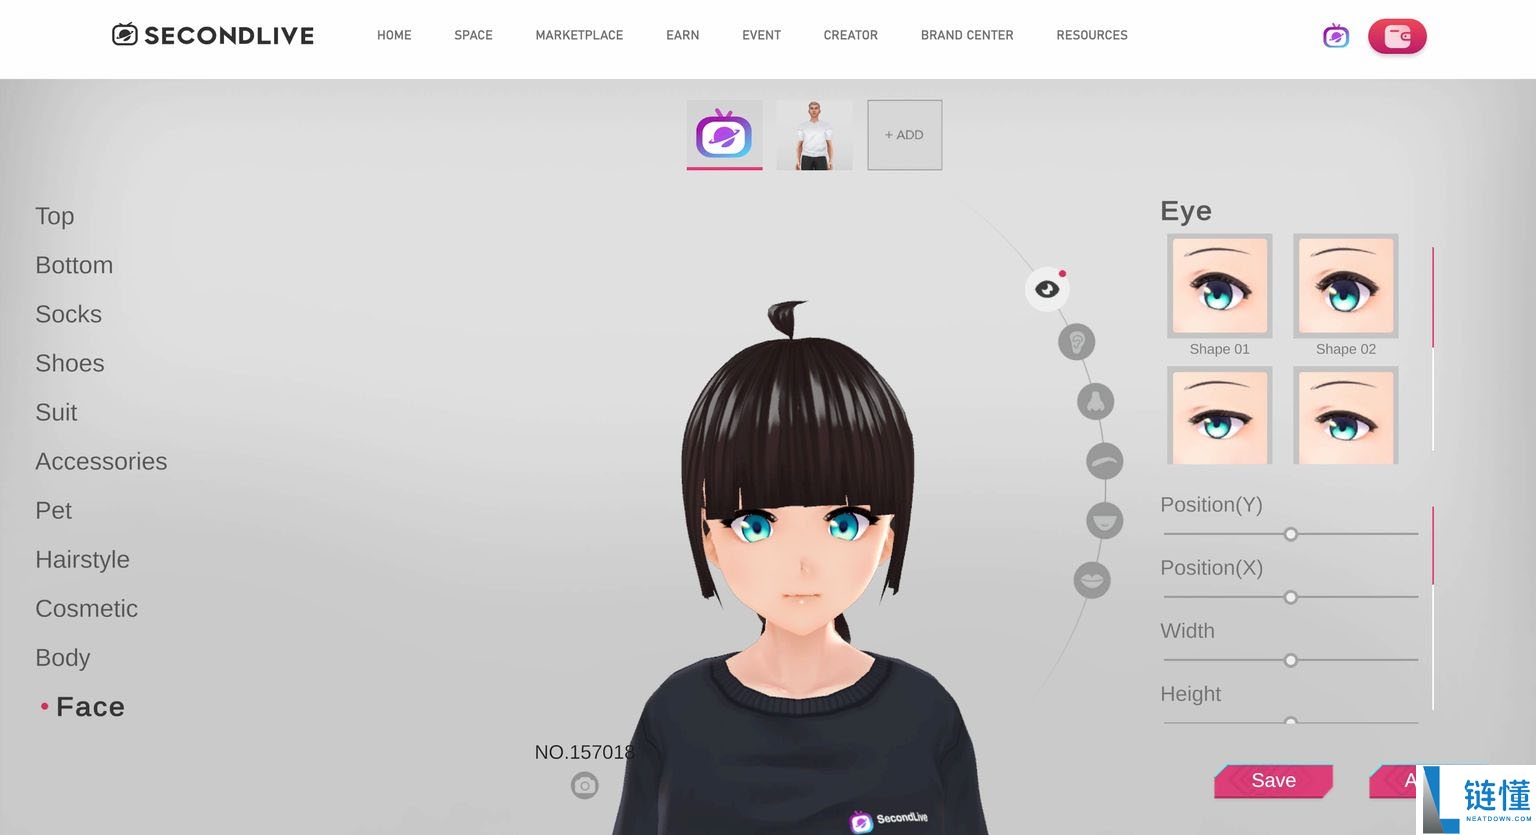Select the full-body avatar thumbnail at the top
This screenshot has width=1536, height=835.
814,134
